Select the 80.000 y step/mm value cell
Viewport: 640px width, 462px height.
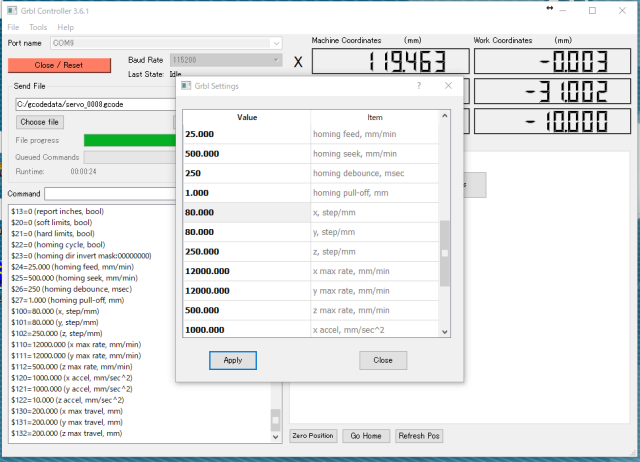tap(247, 232)
